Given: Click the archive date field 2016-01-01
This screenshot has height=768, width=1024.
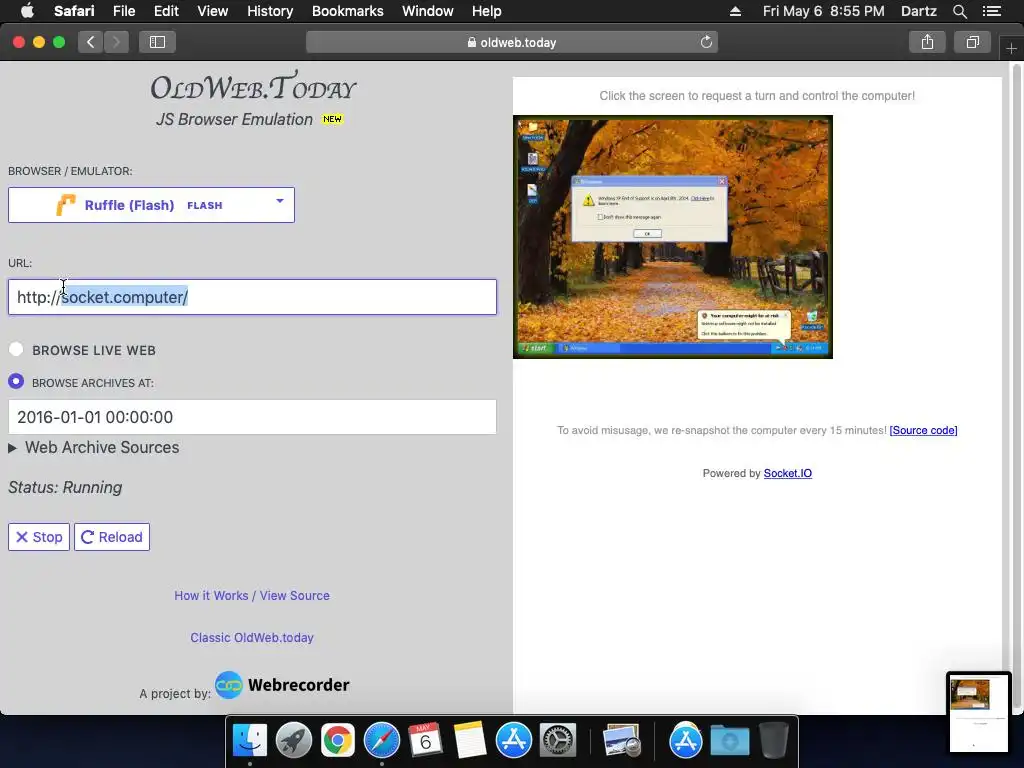Looking at the screenshot, I should [x=252, y=417].
